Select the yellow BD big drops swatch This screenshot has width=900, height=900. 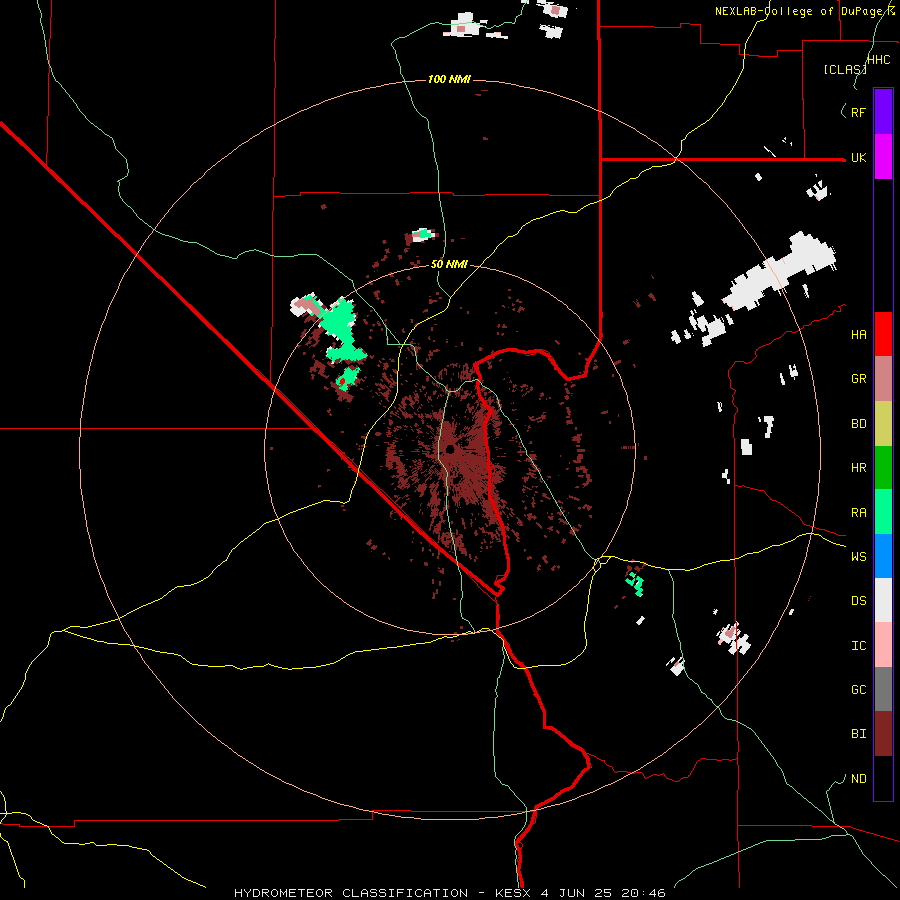(x=883, y=424)
